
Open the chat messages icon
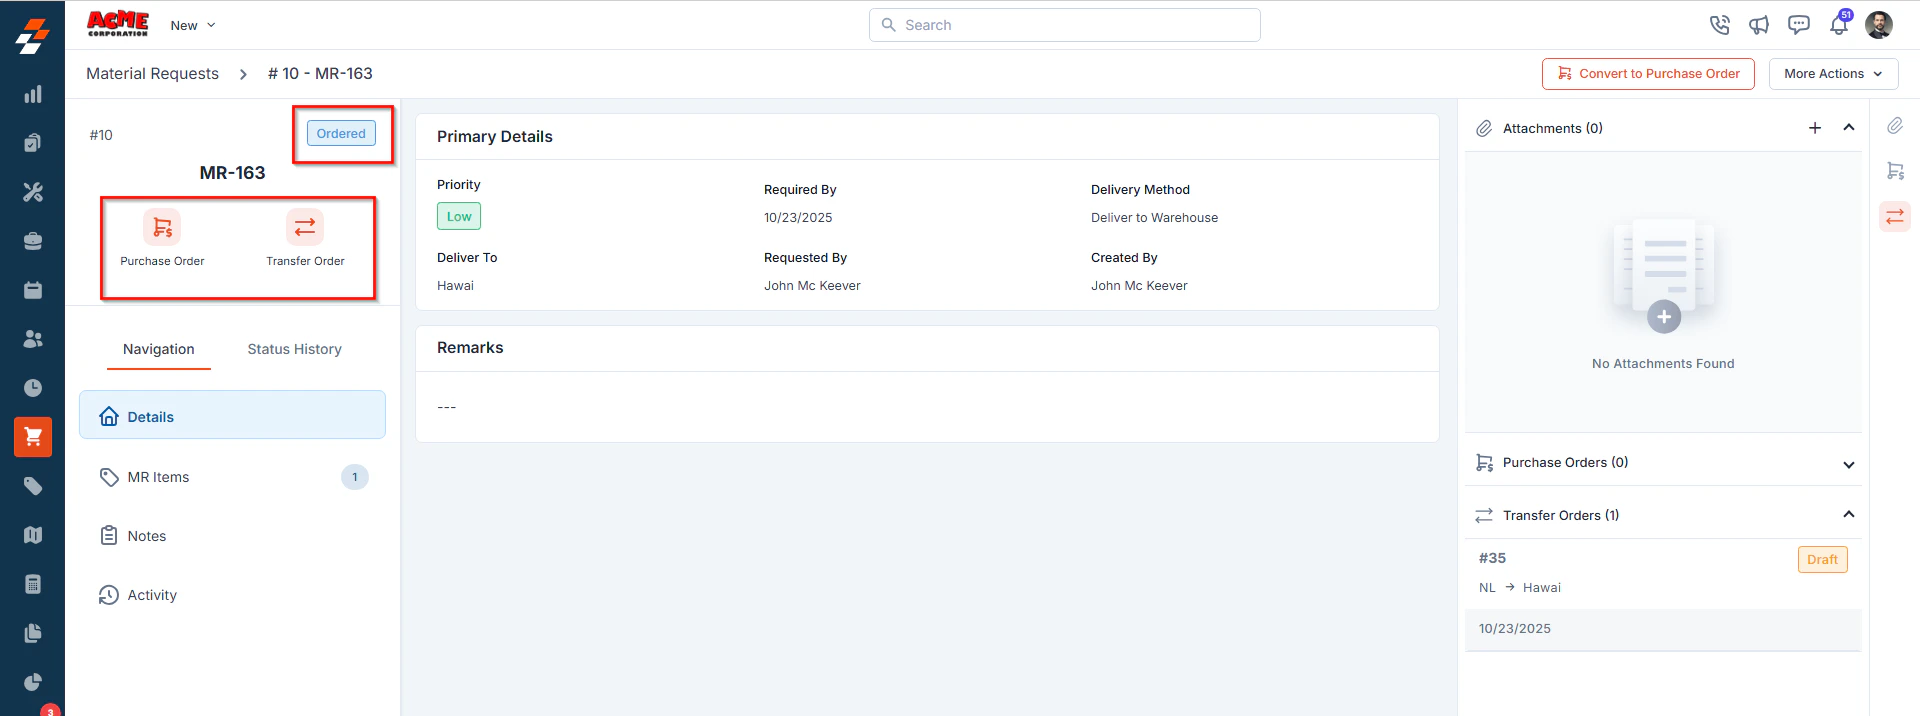(x=1799, y=25)
